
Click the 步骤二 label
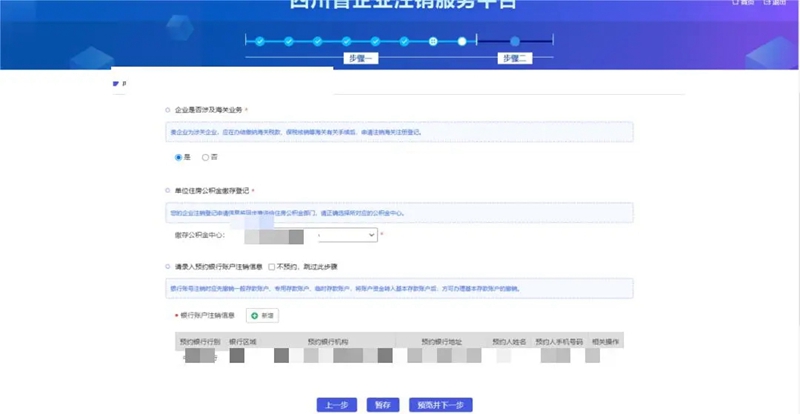515,58
